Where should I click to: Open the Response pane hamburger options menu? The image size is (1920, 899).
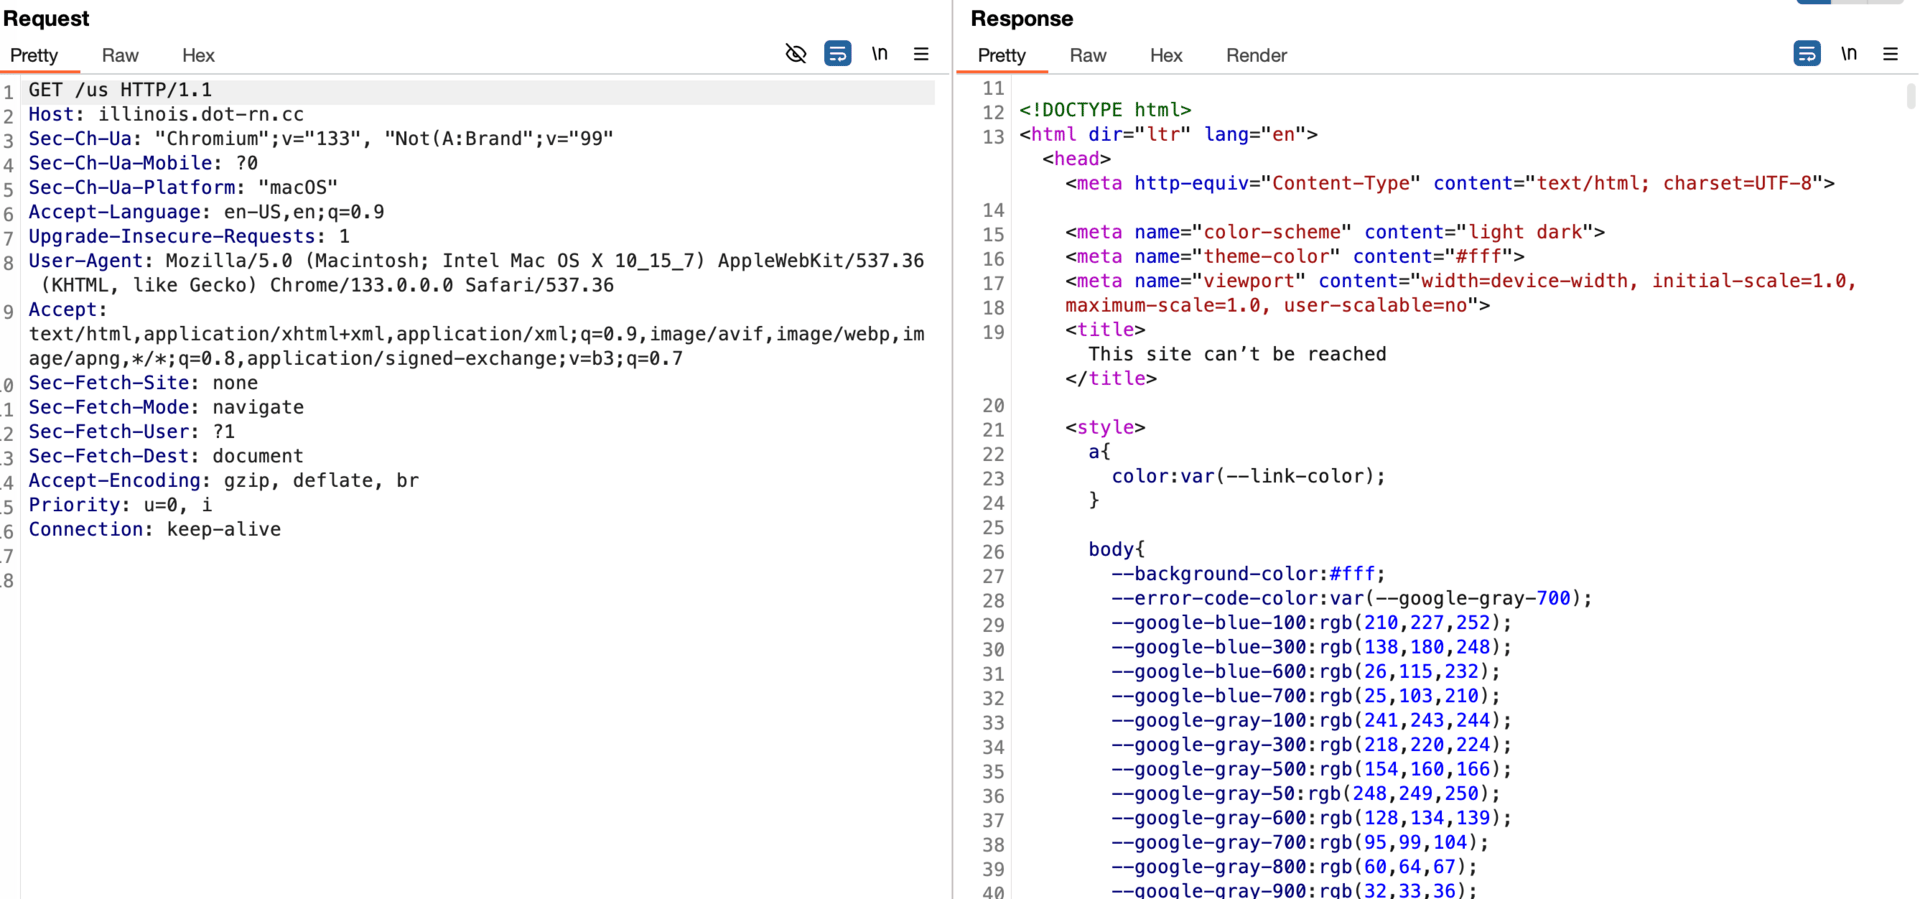[1890, 54]
